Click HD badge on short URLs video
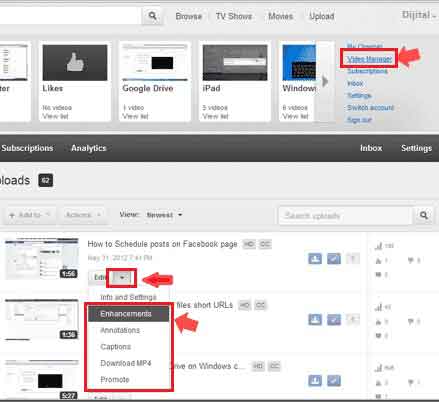 [x=244, y=305]
